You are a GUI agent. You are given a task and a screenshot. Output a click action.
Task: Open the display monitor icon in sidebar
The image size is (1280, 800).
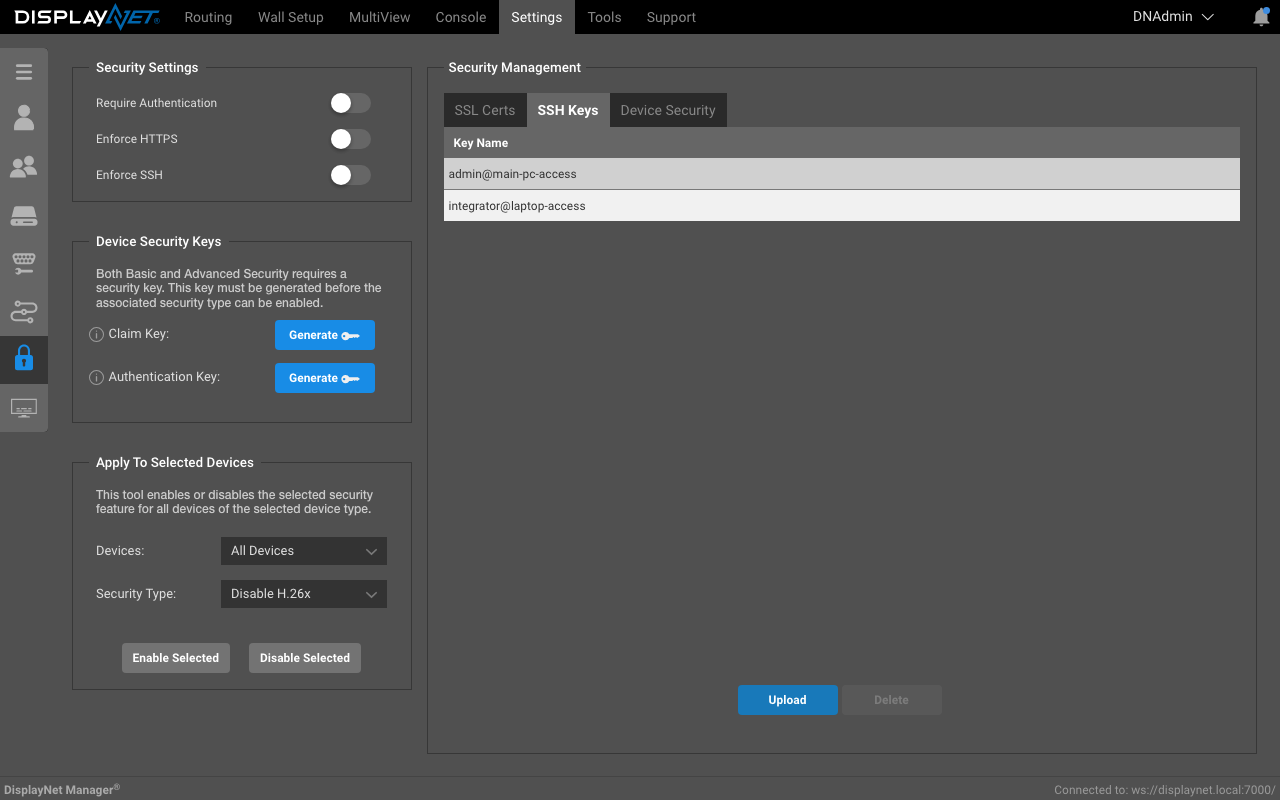coord(24,408)
